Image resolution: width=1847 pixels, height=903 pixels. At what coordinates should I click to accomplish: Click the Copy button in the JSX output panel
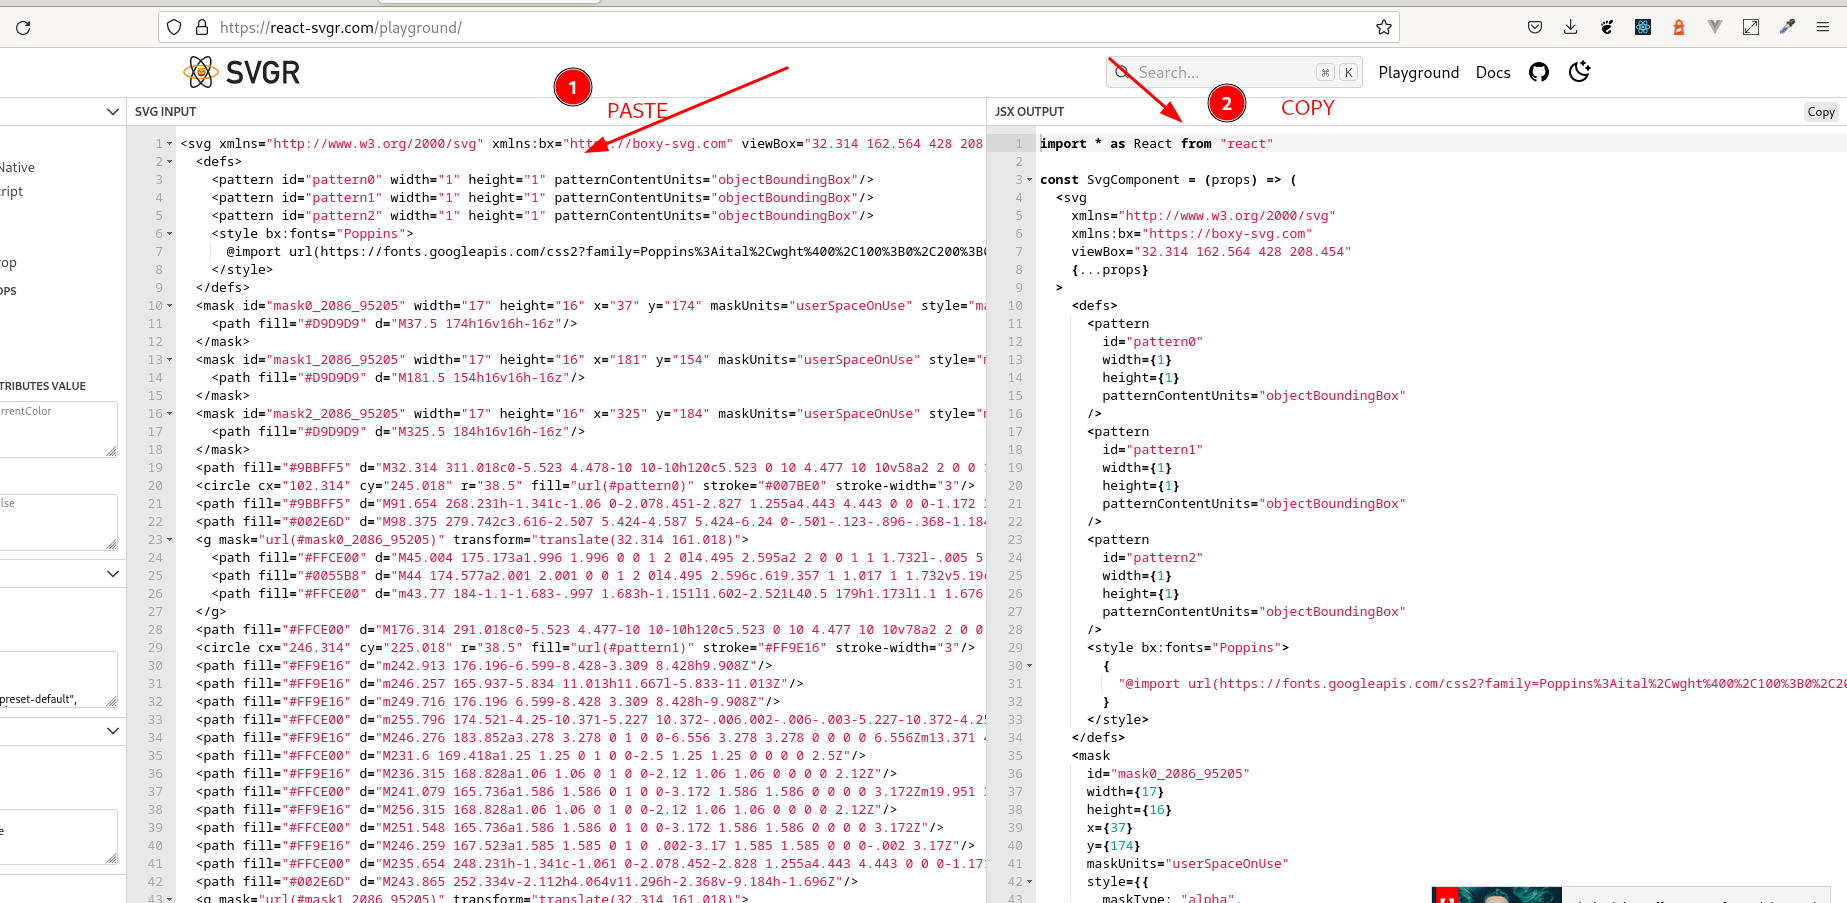coord(1820,111)
